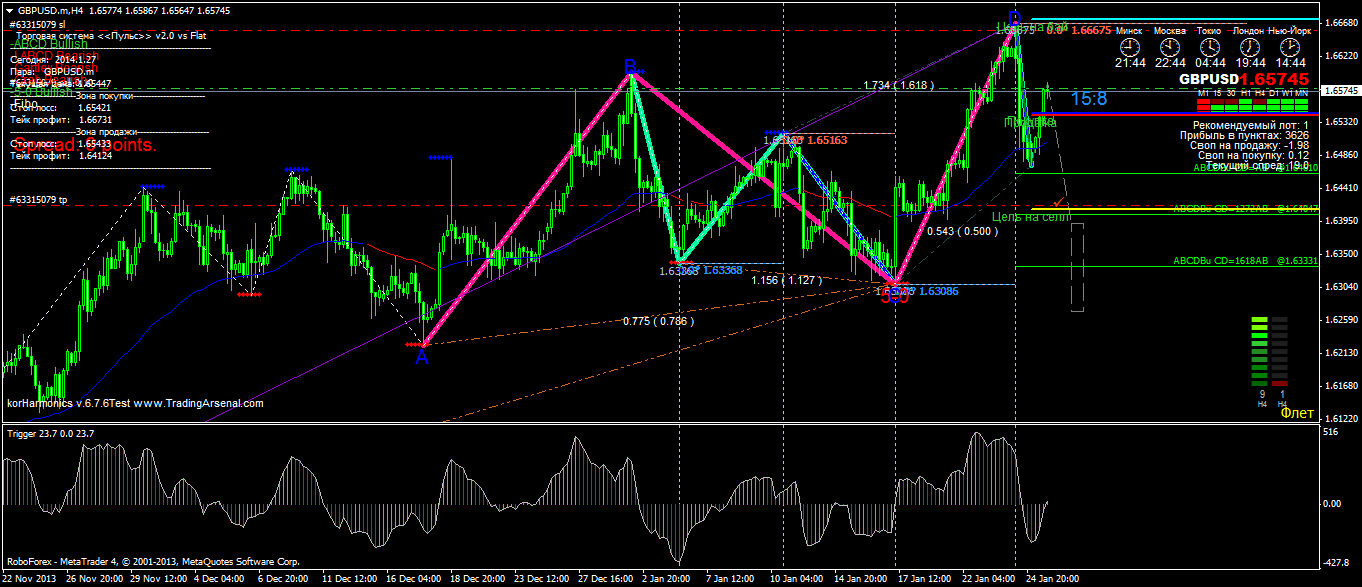Screen dimensions: 1362x587
Task: Click the 'Зона покупки' section header
Action: [x=105, y=96]
